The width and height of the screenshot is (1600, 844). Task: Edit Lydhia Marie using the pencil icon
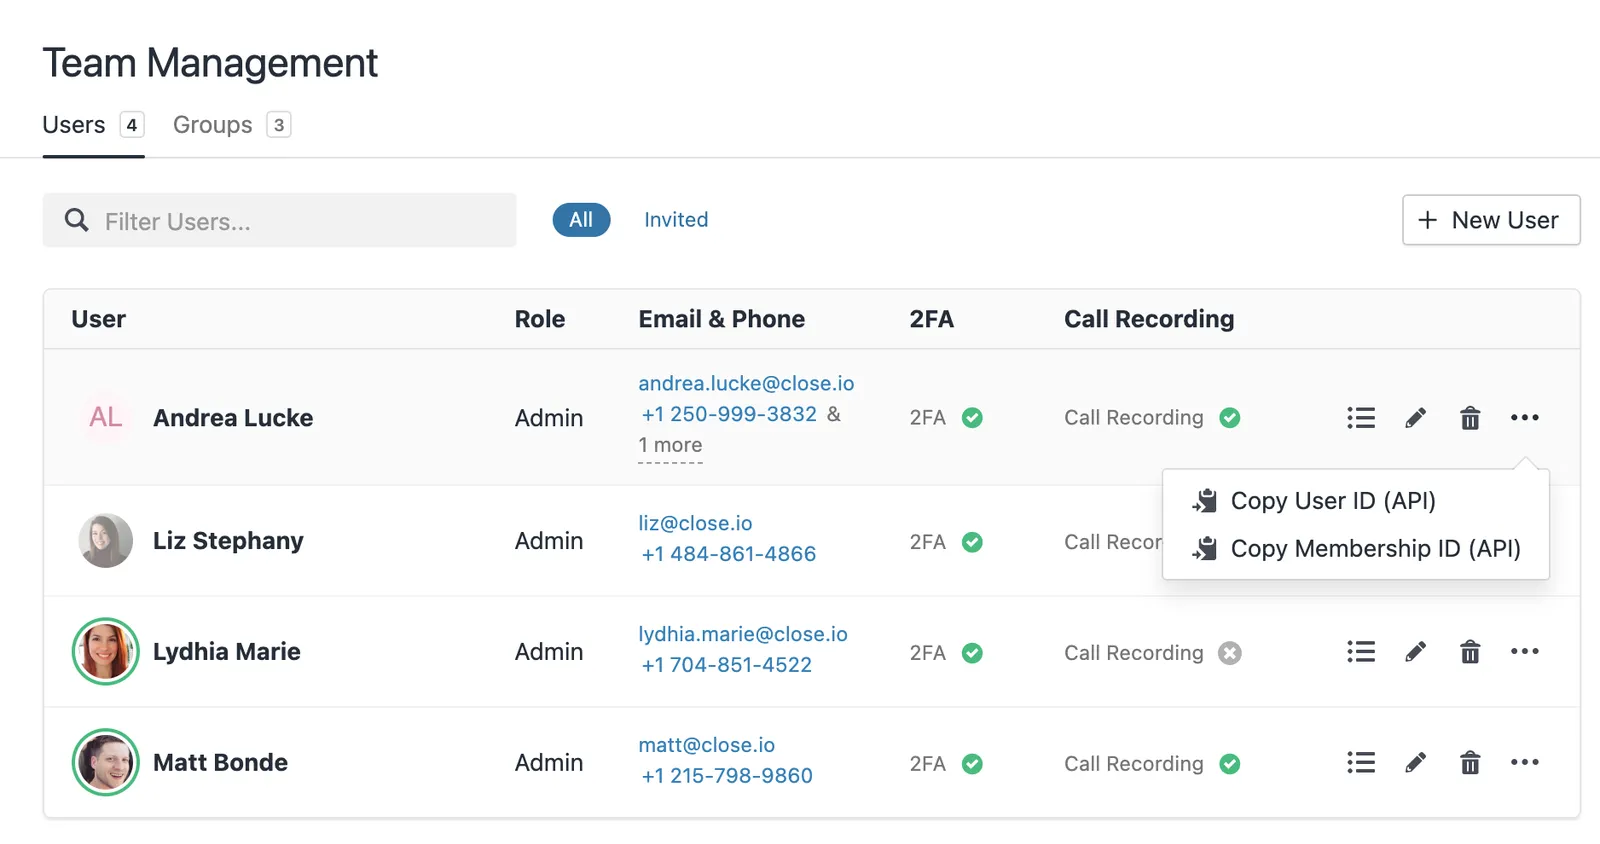point(1415,652)
